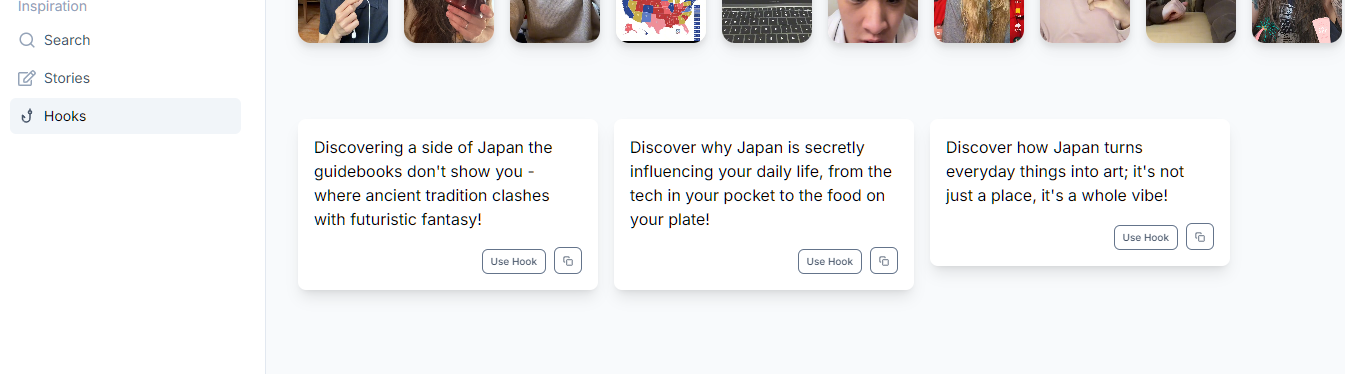The height and width of the screenshot is (374, 1345).
Task: Click the whole vibe hook card text
Action: coord(1065,171)
